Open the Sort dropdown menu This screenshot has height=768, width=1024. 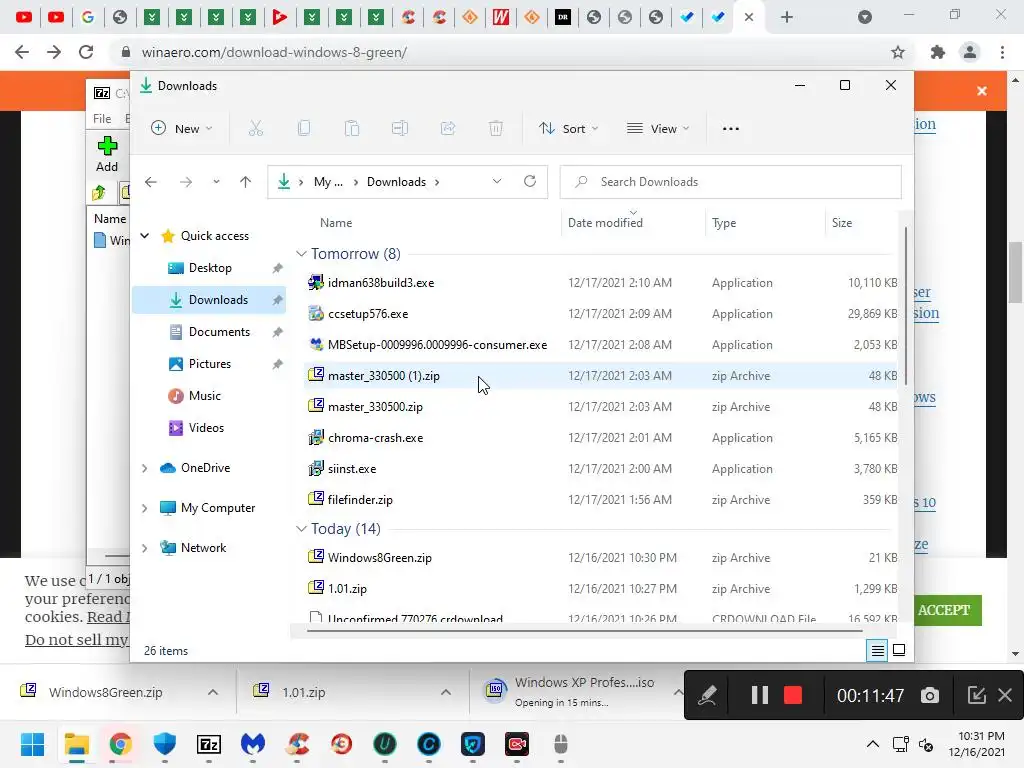[568, 129]
